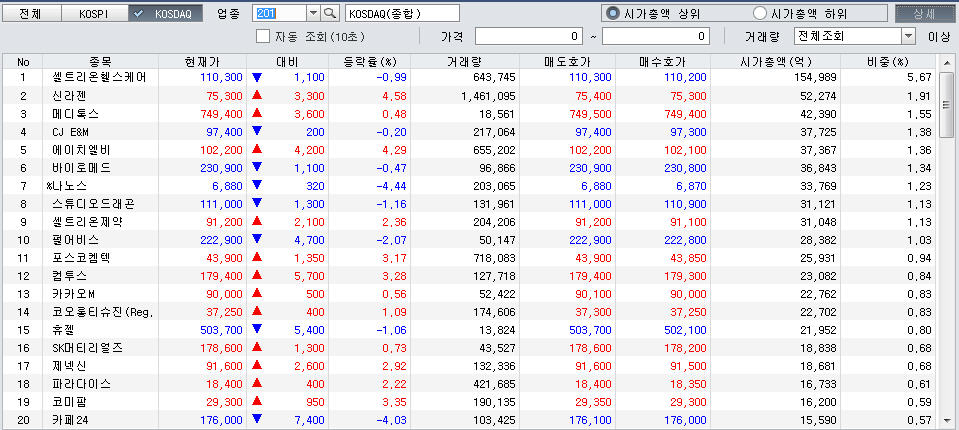
Task: Click the KOSDAQ(종합) sector name field
Action: click(401, 13)
